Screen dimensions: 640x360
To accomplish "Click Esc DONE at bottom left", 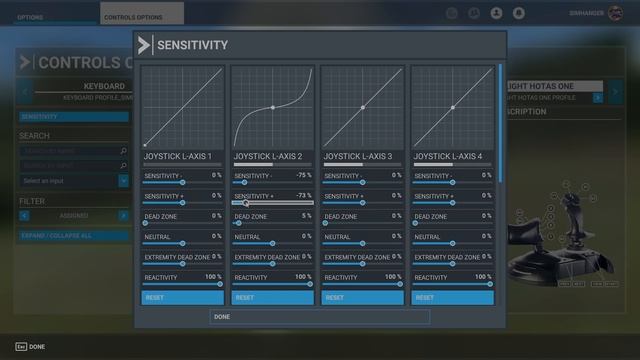I will tap(30, 347).
